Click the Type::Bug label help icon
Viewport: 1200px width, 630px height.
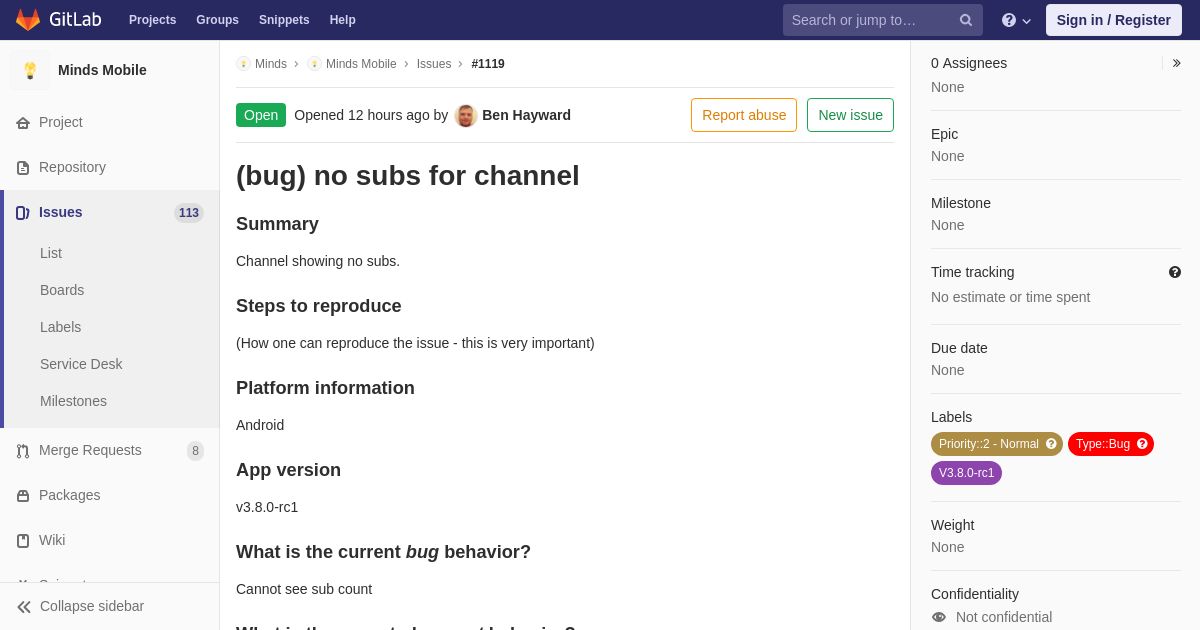[1142, 444]
